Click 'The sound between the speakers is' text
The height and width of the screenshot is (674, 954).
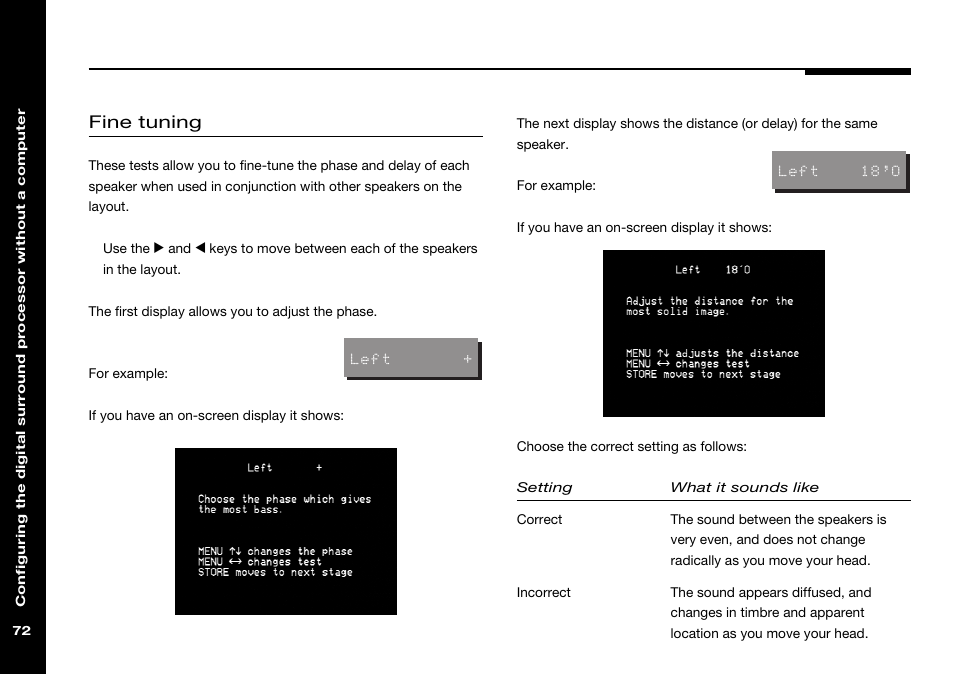pyautogui.click(x=778, y=519)
